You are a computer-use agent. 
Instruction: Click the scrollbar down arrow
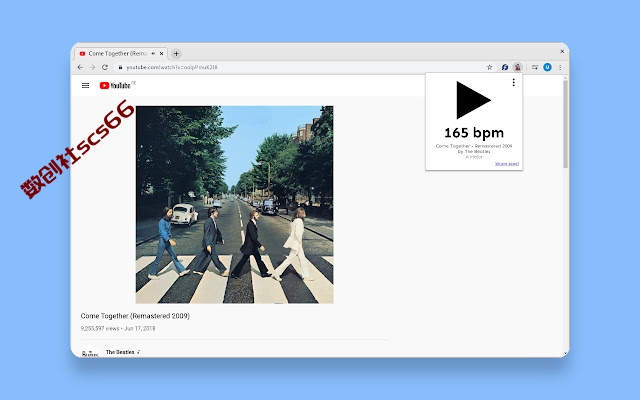tap(565, 353)
